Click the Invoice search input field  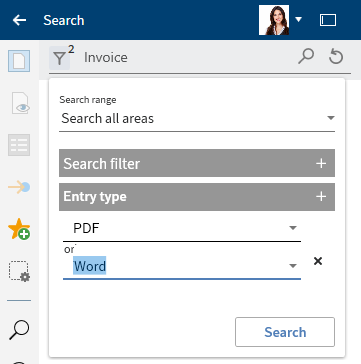coord(187,58)
